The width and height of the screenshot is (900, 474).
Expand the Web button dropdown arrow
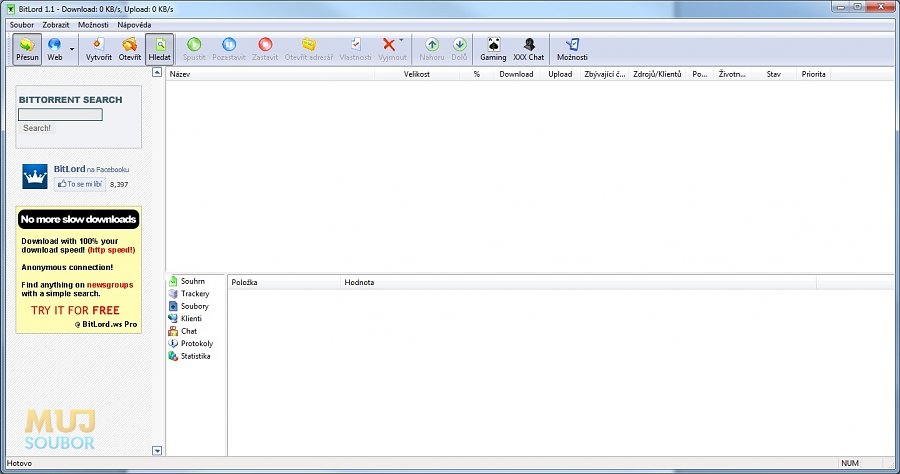click(x=72, y=49)
